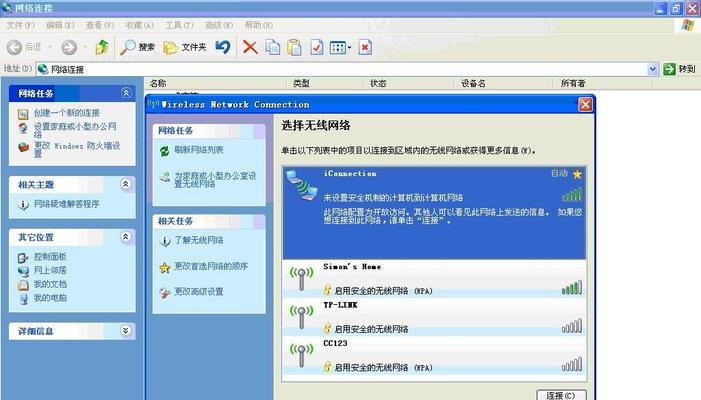This screenshot has height=400, width=701.
Task: Collapse the 其它位置 panel chevron
Action: [126, 237]
